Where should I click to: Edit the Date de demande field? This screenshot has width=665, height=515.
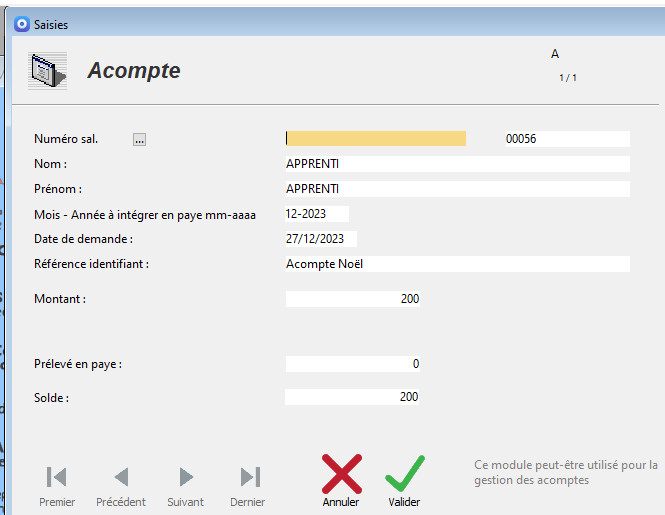coord(321,239)
